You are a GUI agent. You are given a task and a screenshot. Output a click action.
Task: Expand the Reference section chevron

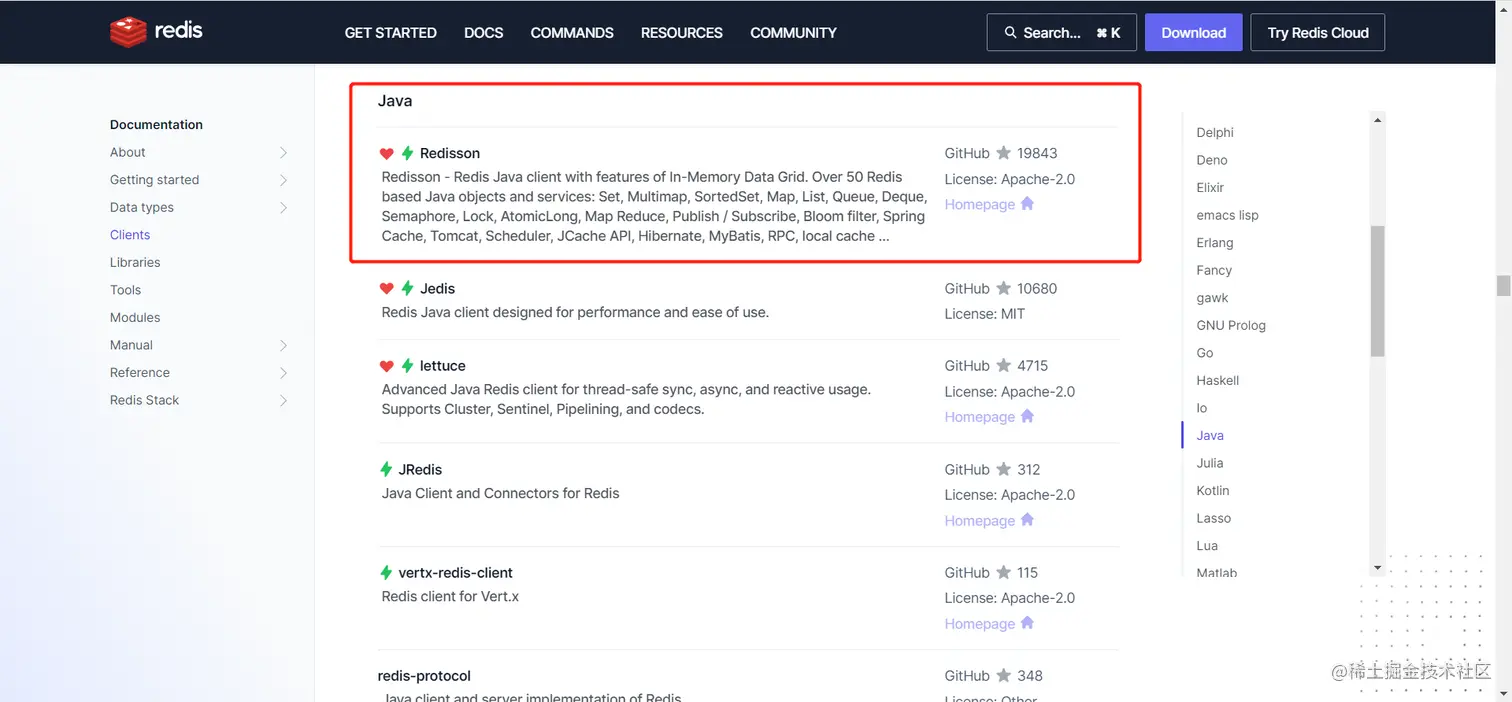click(283, 373)
